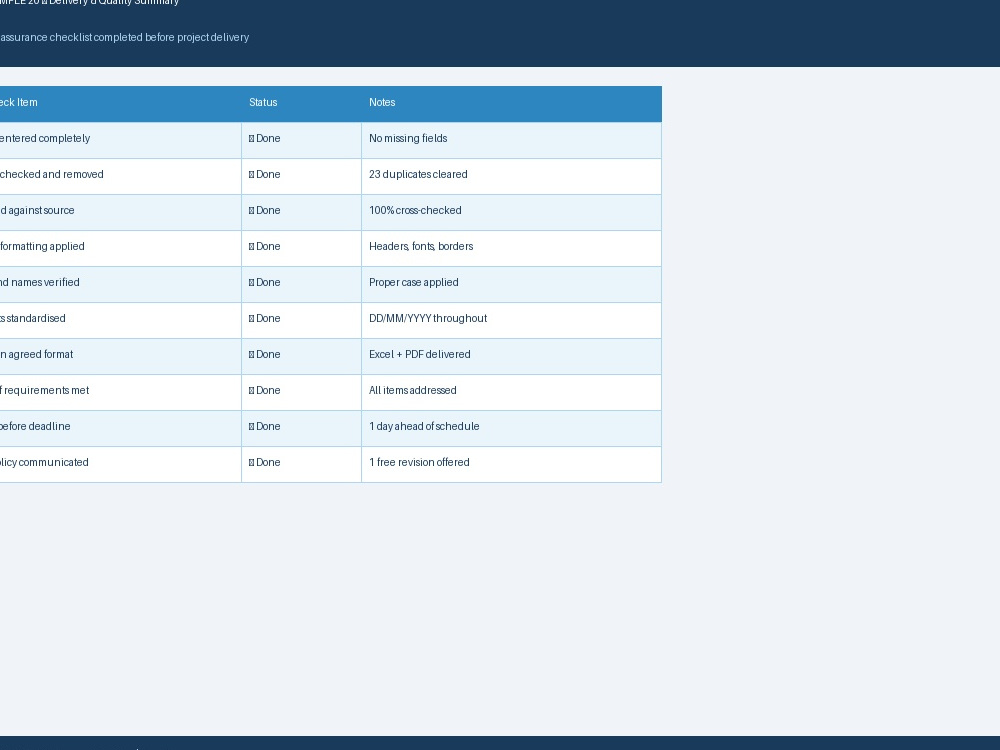Click the 'policy communicated' check item

pyautogui.click(x=121, y=464)
